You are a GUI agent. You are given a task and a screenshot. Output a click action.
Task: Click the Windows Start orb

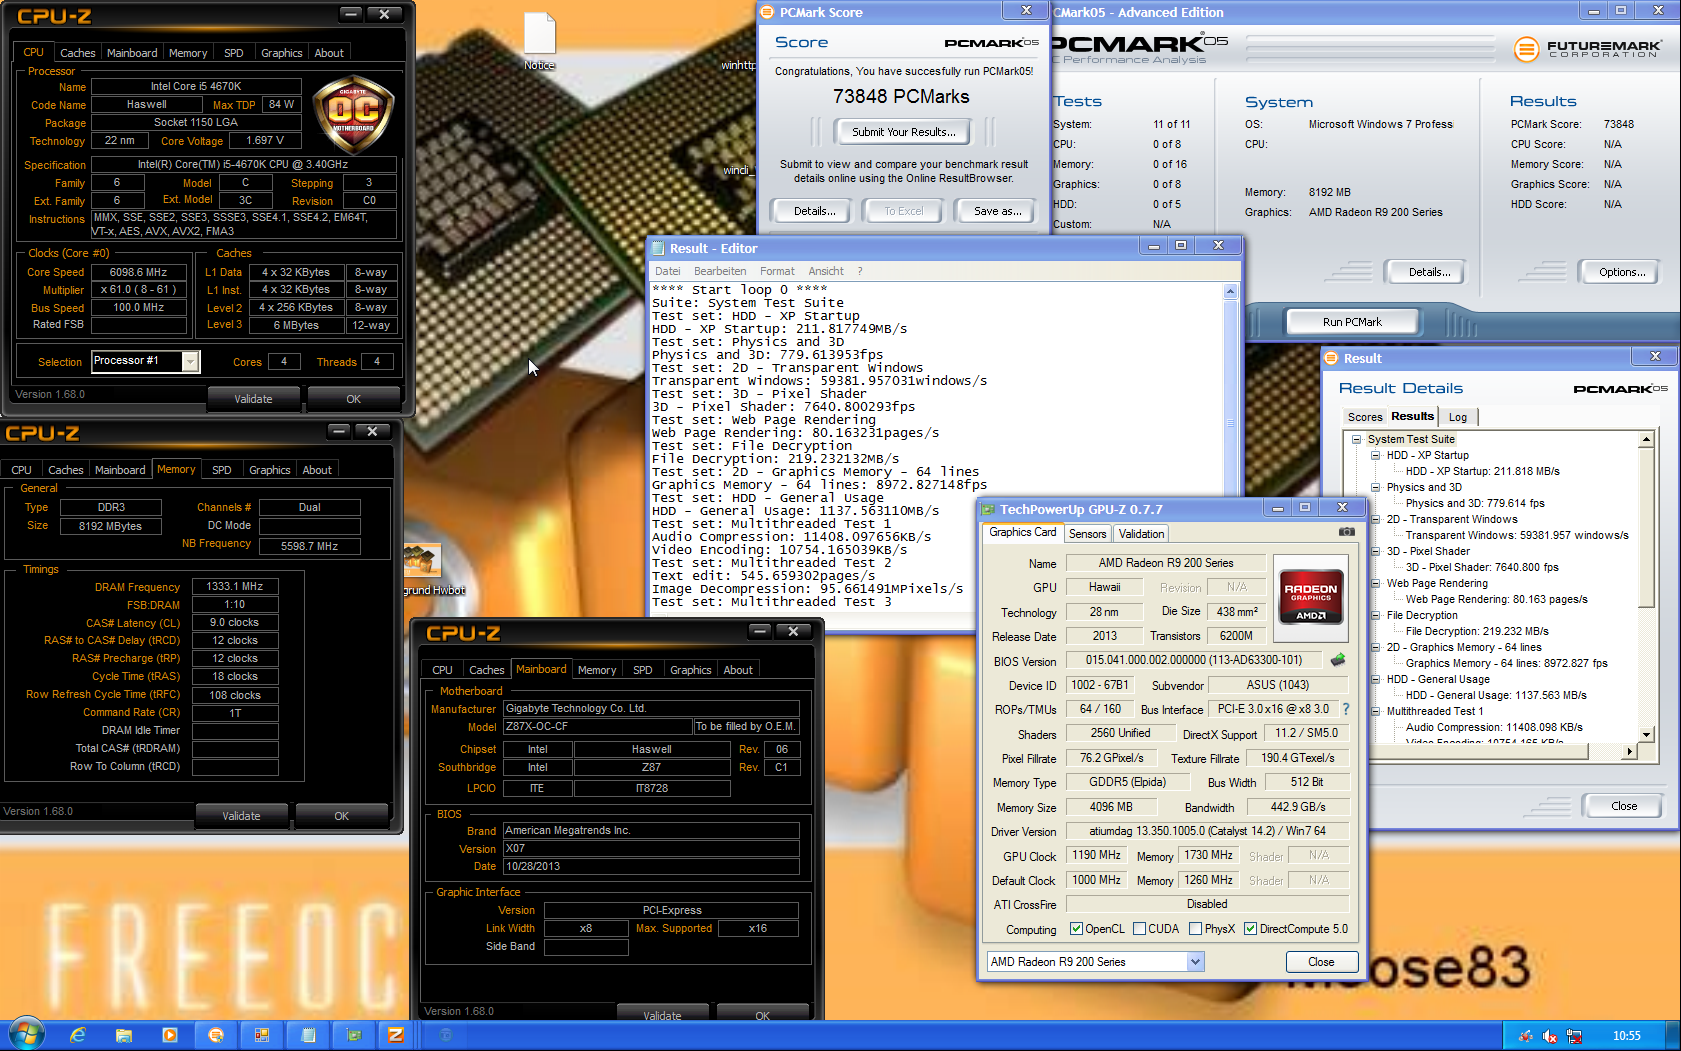[x=25, y=1034]
